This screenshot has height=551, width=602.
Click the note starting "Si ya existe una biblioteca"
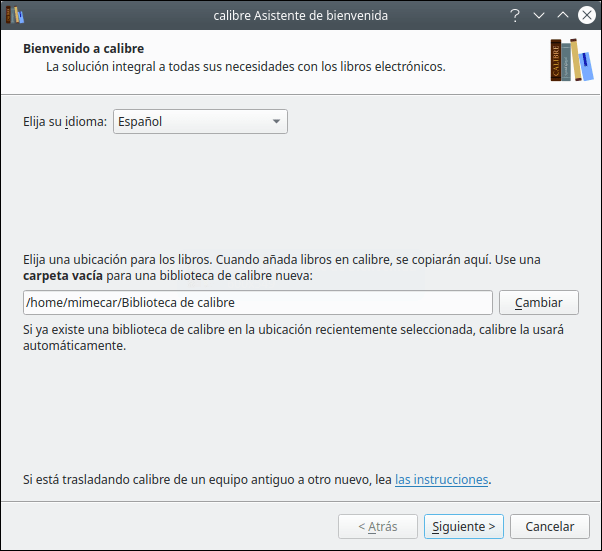click(293, 338)
